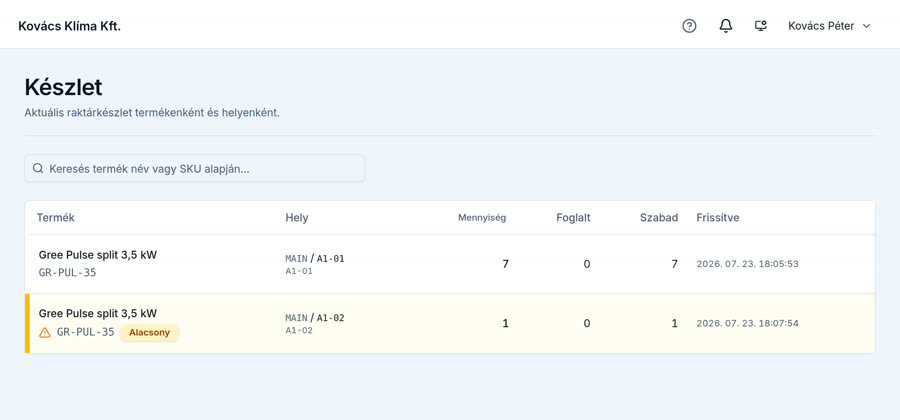The height and width of the screenshot is (420, 900).
Task: Click the Szabad value 1 in the A1-02 row
Action: pos(674,323)
